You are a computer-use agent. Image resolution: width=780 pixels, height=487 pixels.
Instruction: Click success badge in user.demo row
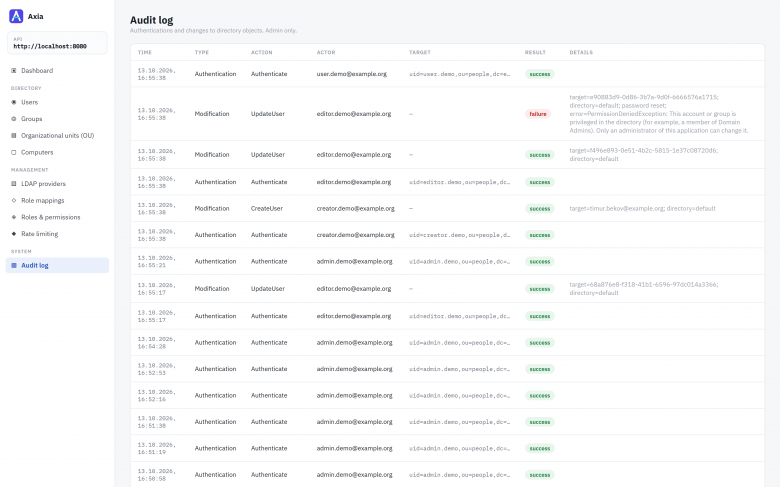tap(540, 74)
